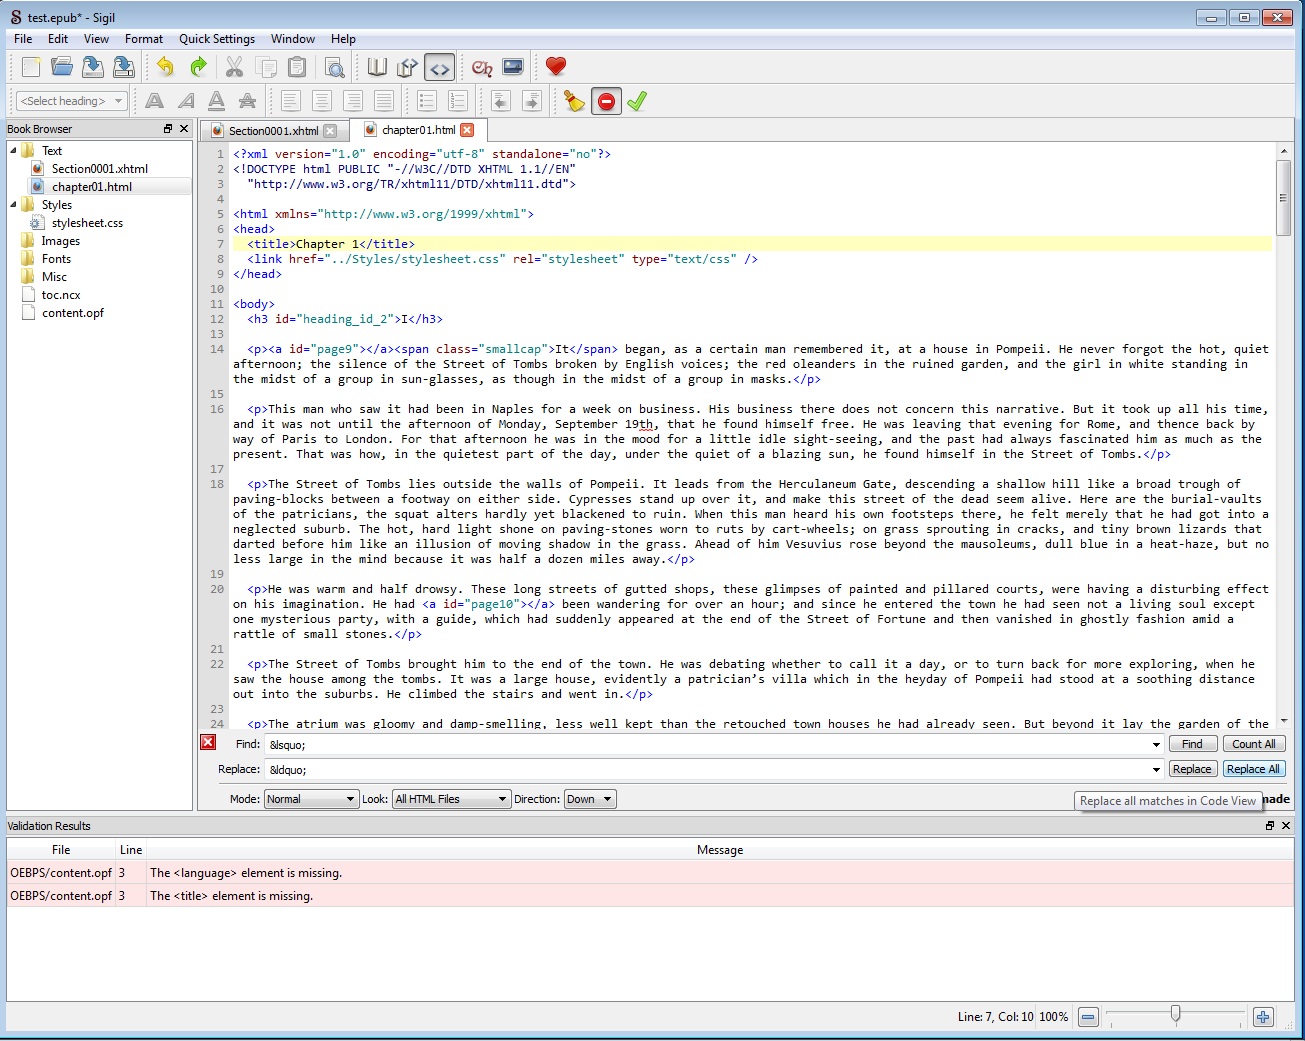Switch to the Section0001.xhtml tab

272,131
